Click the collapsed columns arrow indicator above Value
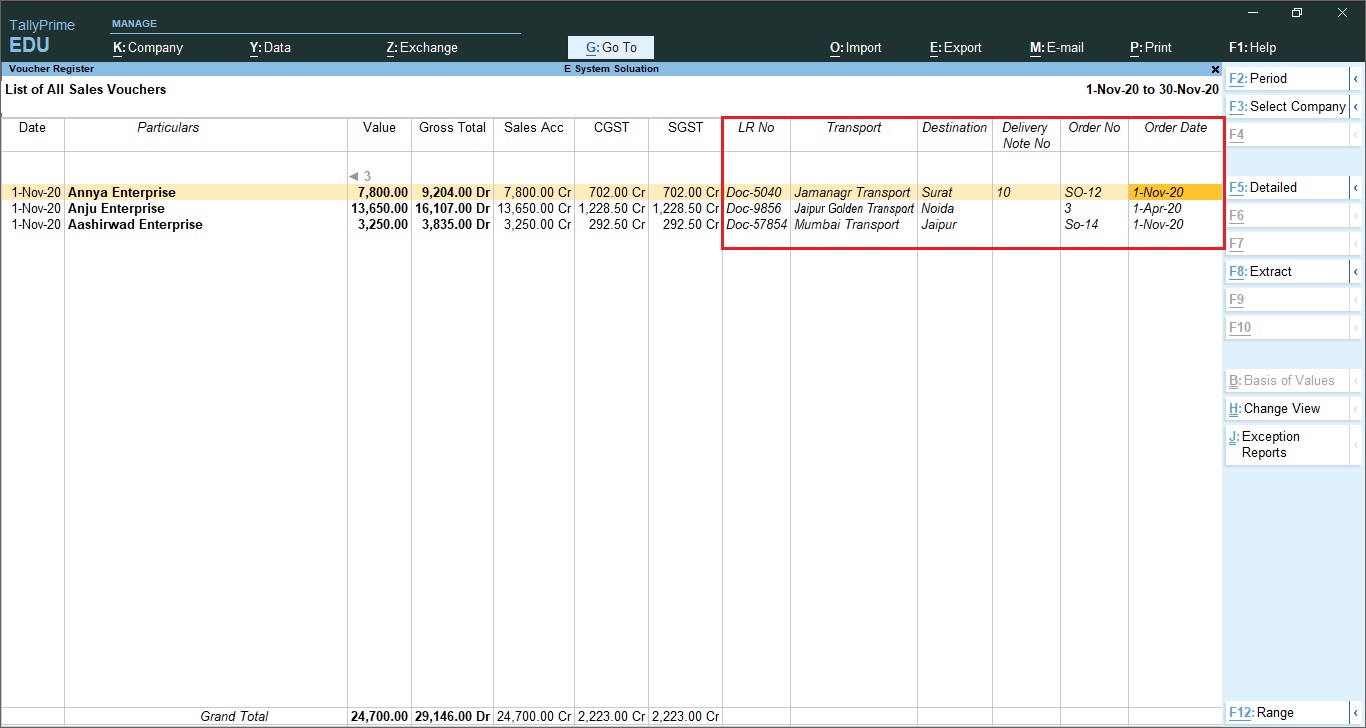This screenshot has height=728, width=1366. coord(354,176)
